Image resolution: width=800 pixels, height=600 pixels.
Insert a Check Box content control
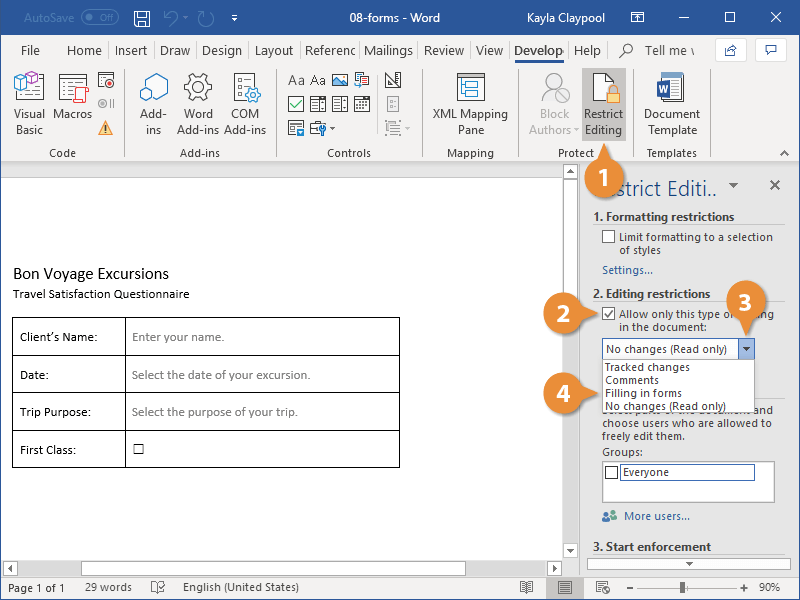pyautogui.click(x=296, y=104)
